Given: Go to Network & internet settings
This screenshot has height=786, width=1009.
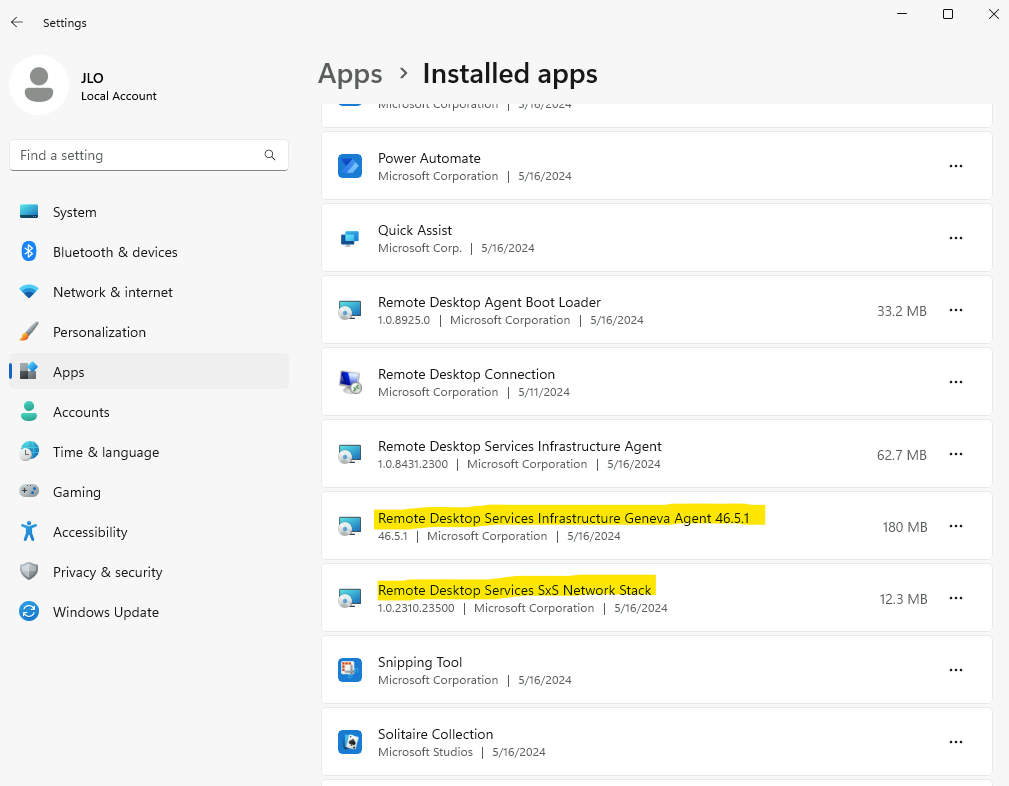Looking at the screenshot, I should (x=149, y=292).
